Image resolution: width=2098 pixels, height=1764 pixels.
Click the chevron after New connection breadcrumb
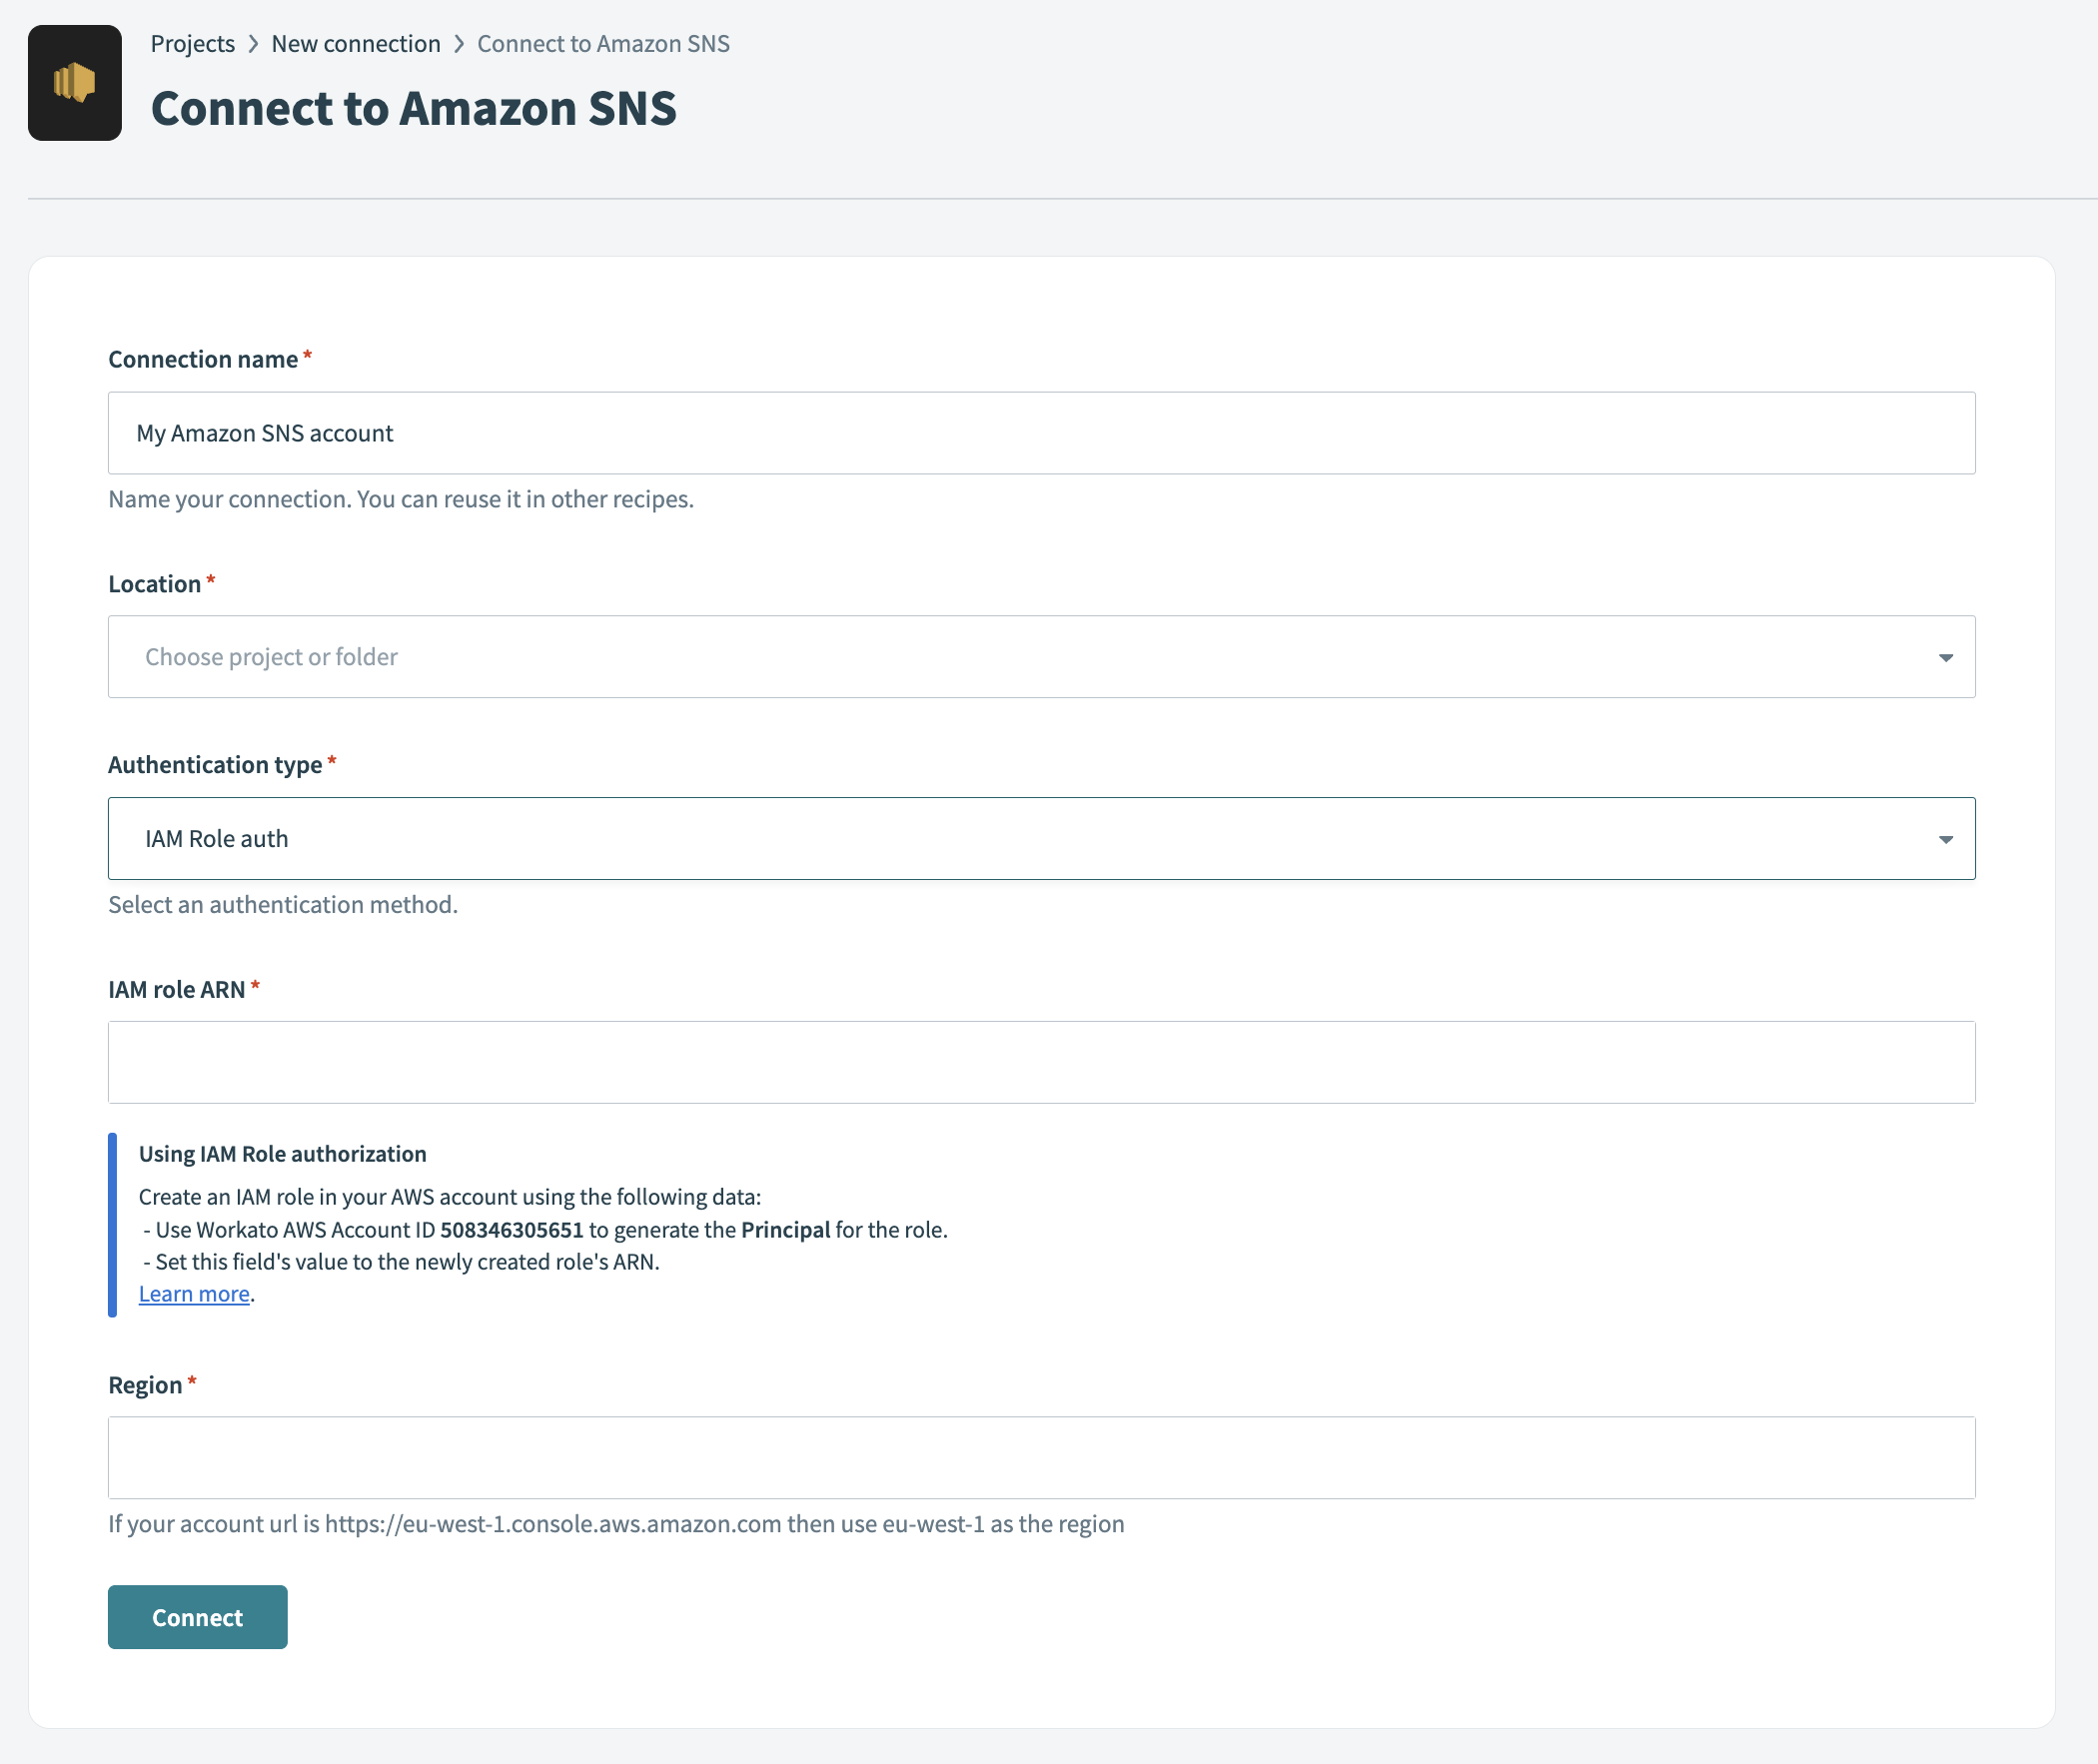(459, 44)
